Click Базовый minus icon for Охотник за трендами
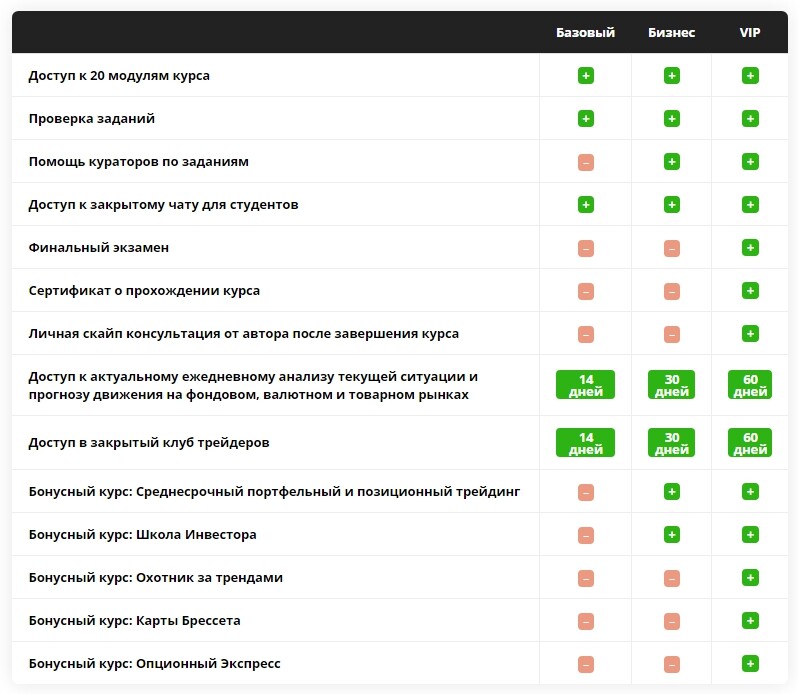 click(586, 579)
